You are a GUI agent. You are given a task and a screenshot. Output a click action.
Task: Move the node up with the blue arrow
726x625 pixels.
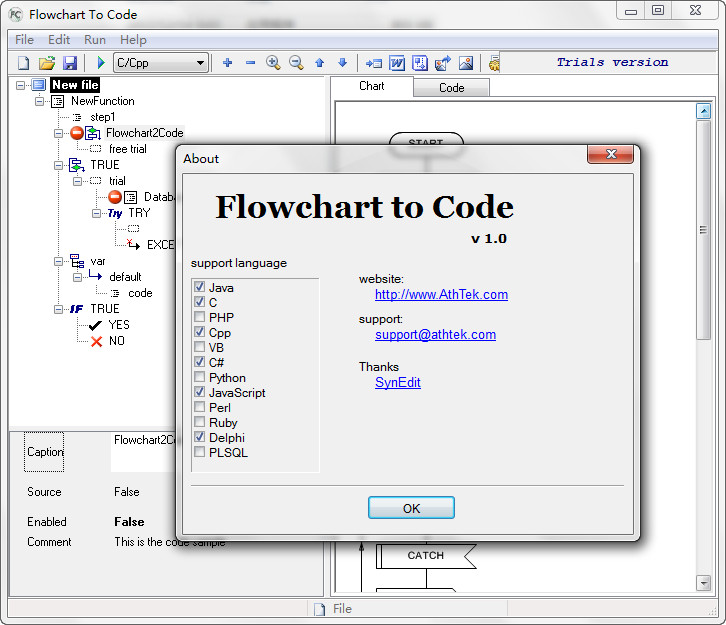[319, 62]
